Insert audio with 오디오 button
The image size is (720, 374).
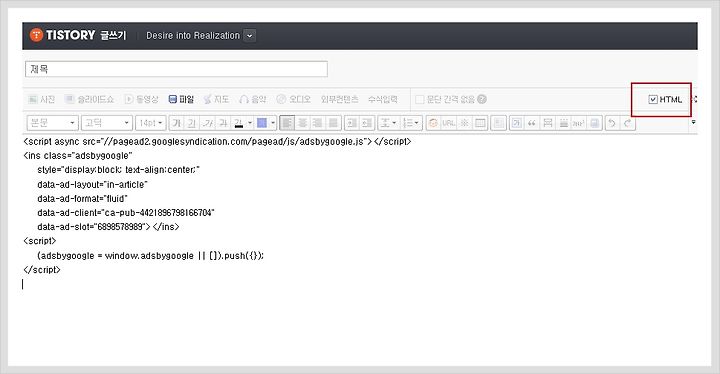click(294, 99)
